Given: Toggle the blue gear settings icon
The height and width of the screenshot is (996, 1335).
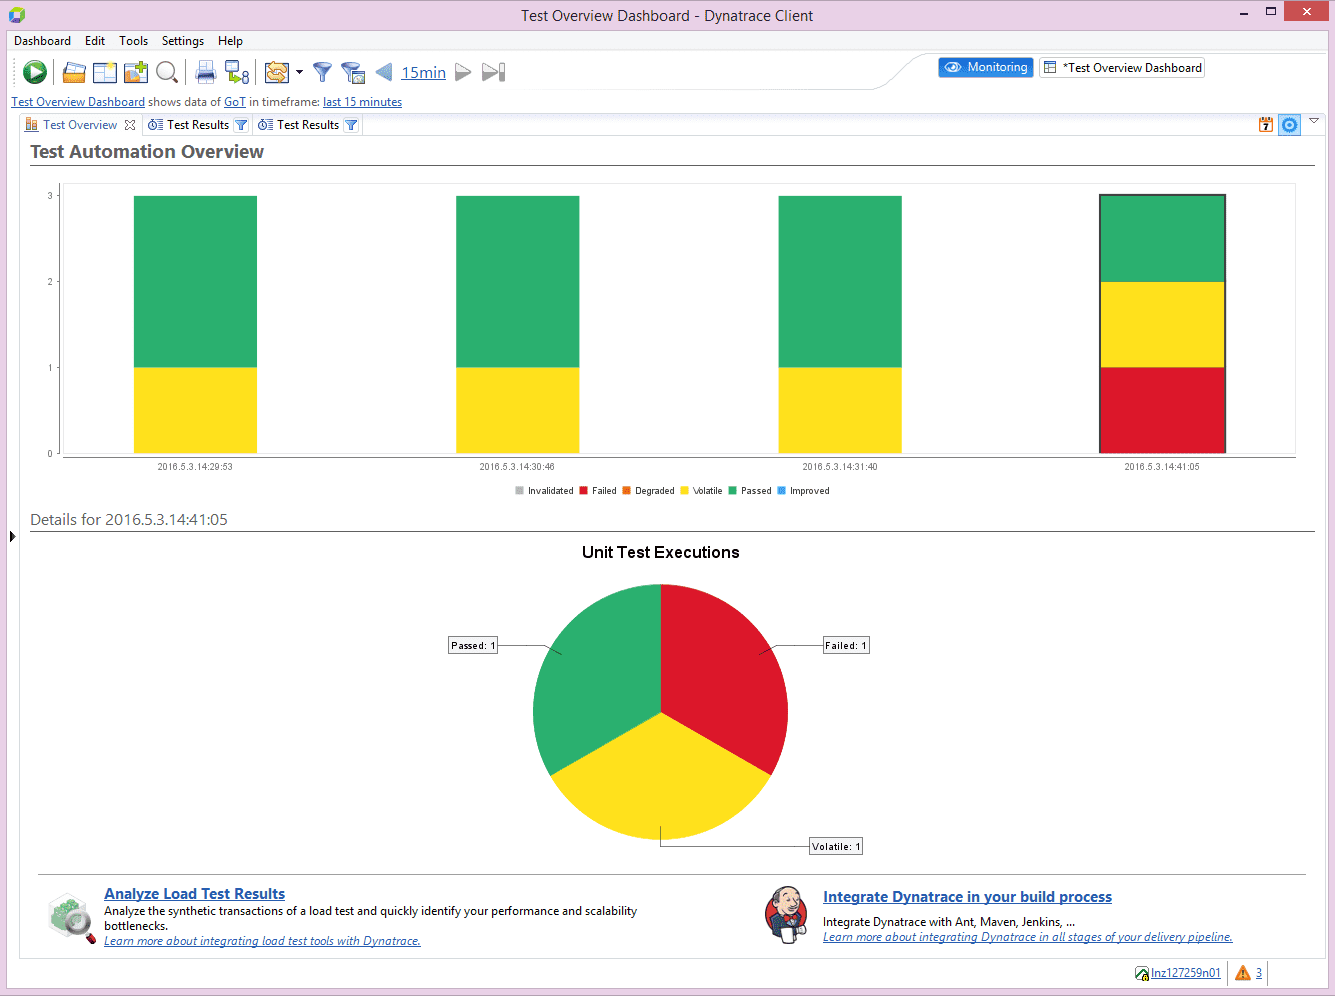Looking at the screenshot, I should (x=1290, y=124).
